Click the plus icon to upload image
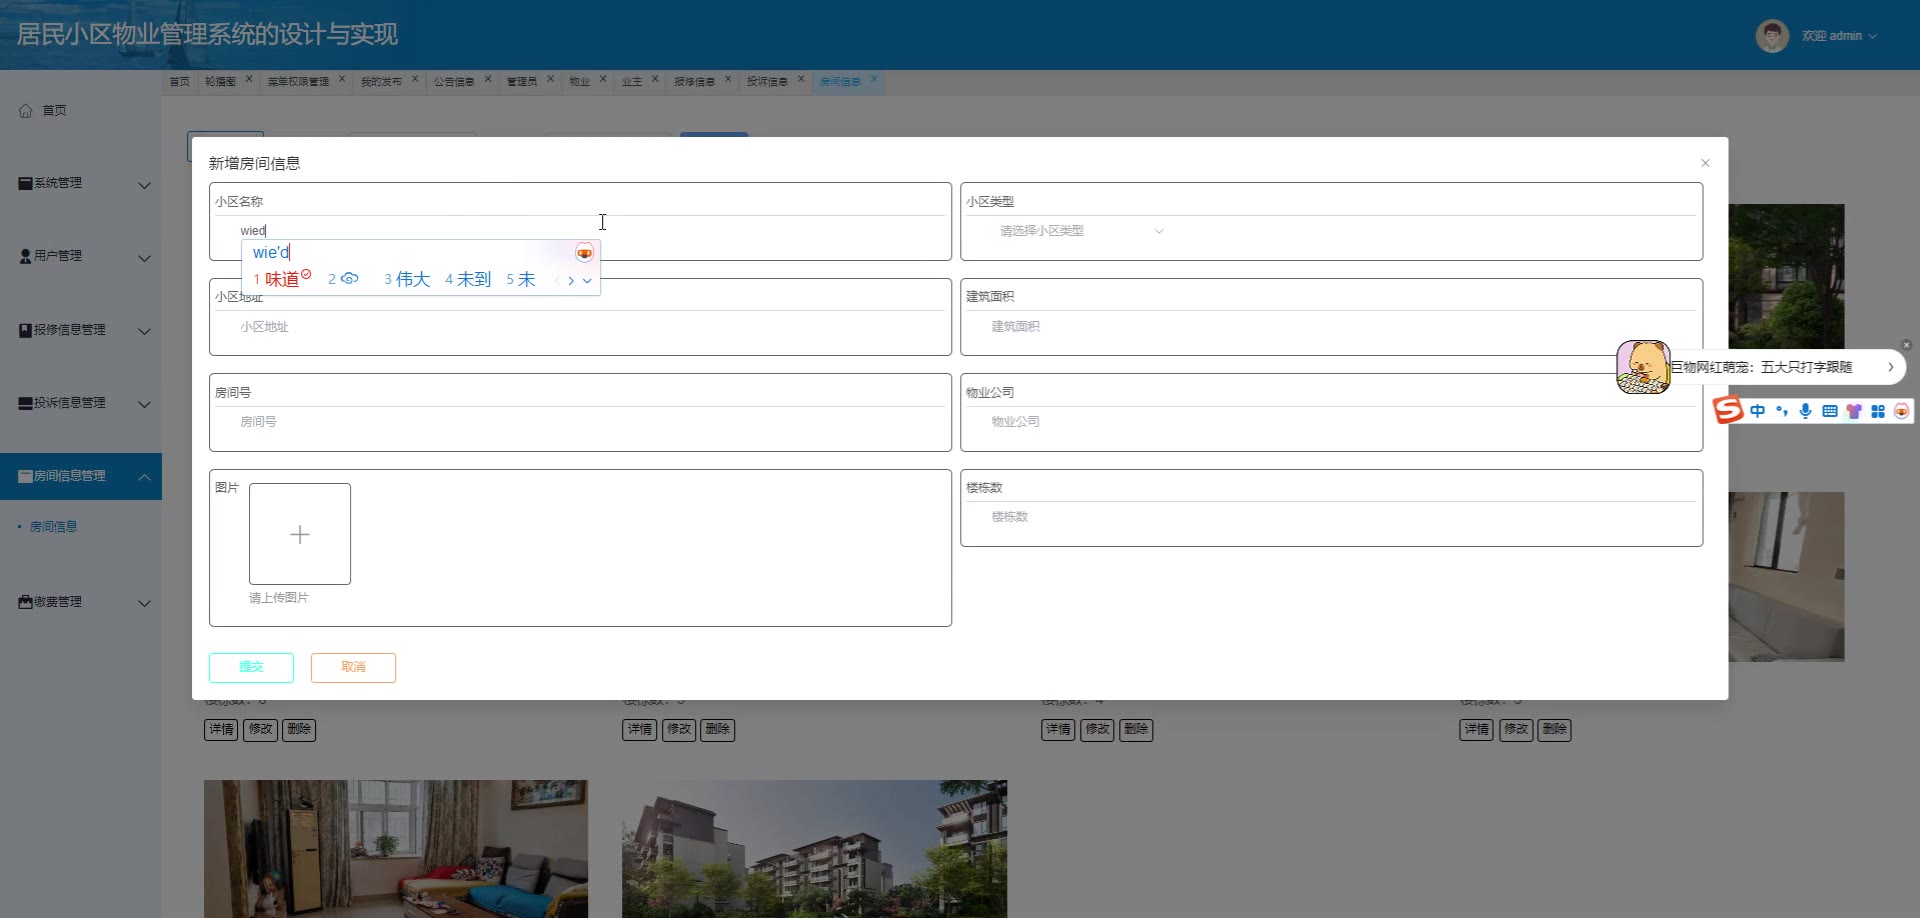Screen dimensions: 1920x918 pyautogui.click(x=299, y=534)
